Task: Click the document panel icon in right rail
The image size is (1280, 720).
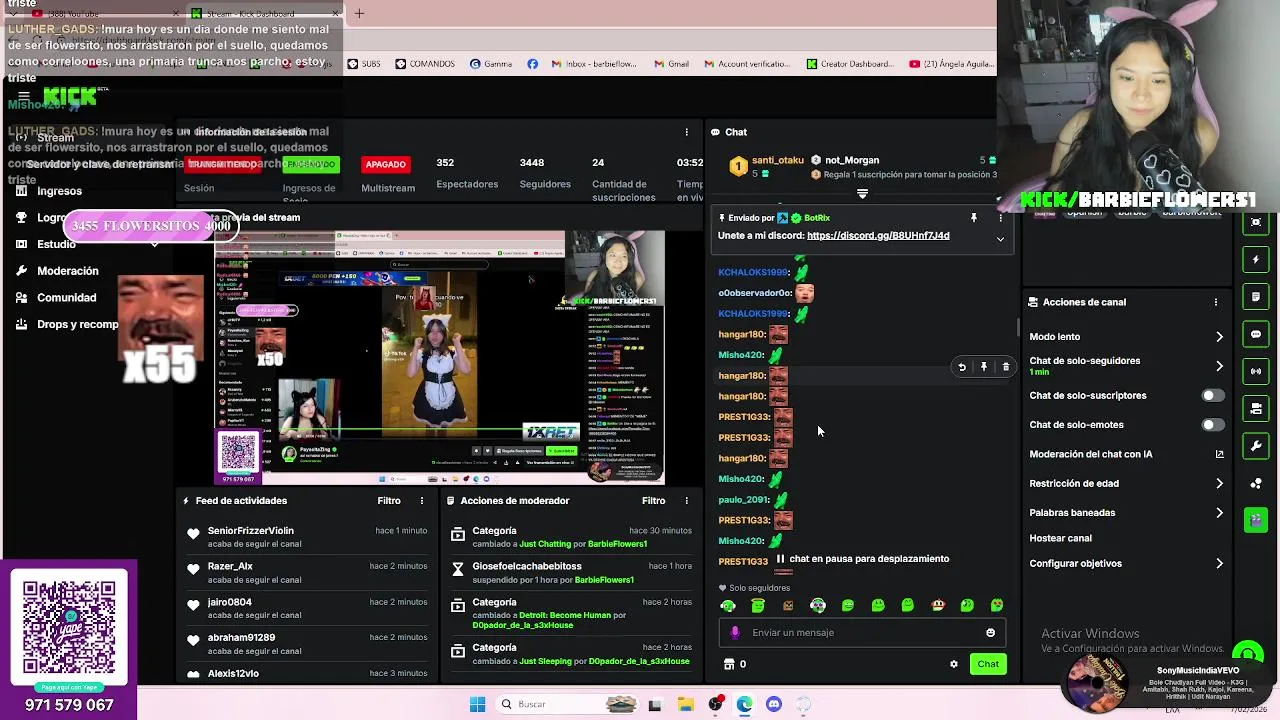Action: 1256,297
